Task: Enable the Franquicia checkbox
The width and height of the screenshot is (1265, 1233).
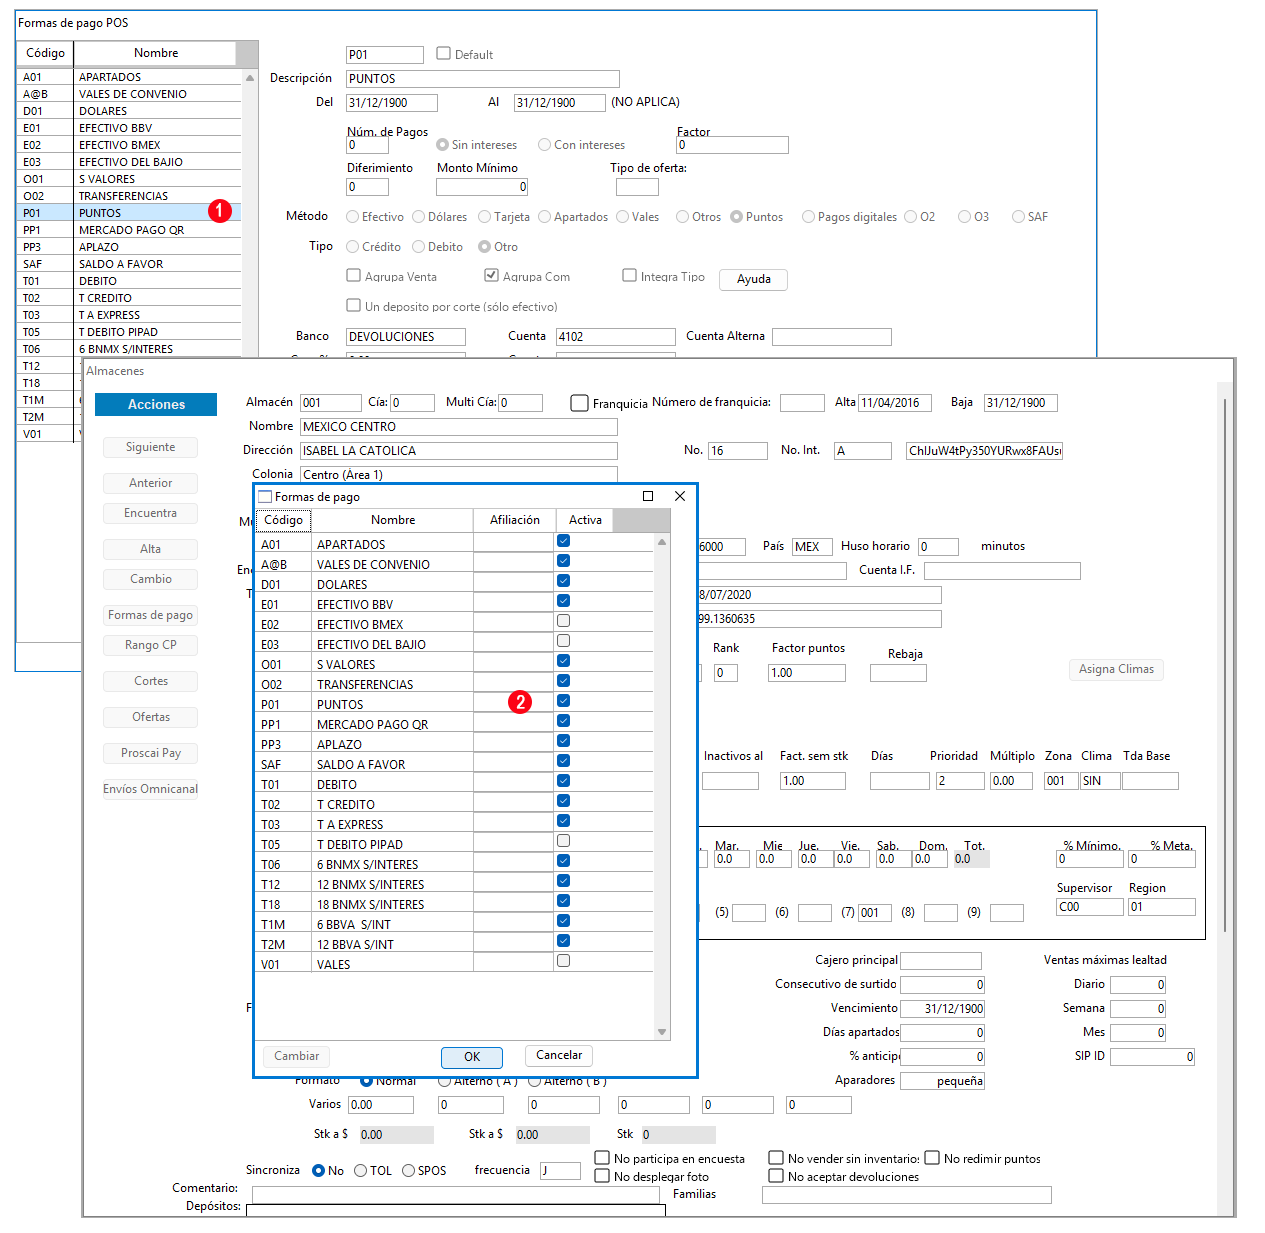Action: (x=579, y=403)
